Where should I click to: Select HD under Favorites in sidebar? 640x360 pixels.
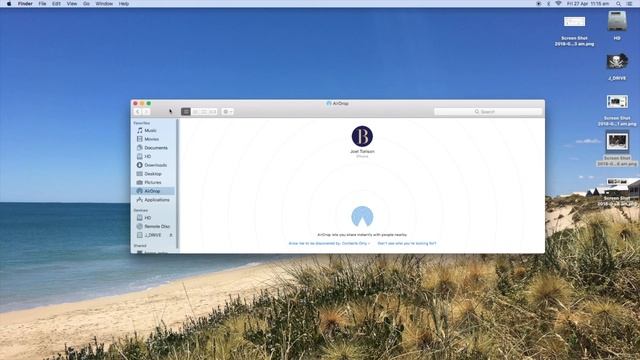(153, 156)
